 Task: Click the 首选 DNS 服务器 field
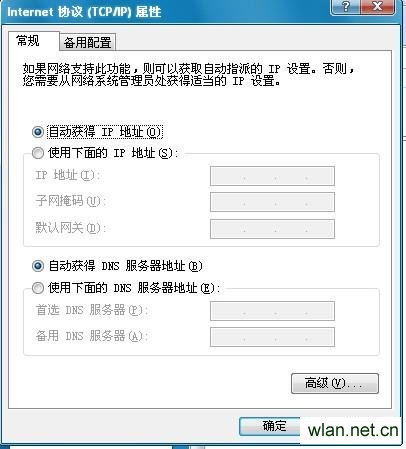[272, 311]
